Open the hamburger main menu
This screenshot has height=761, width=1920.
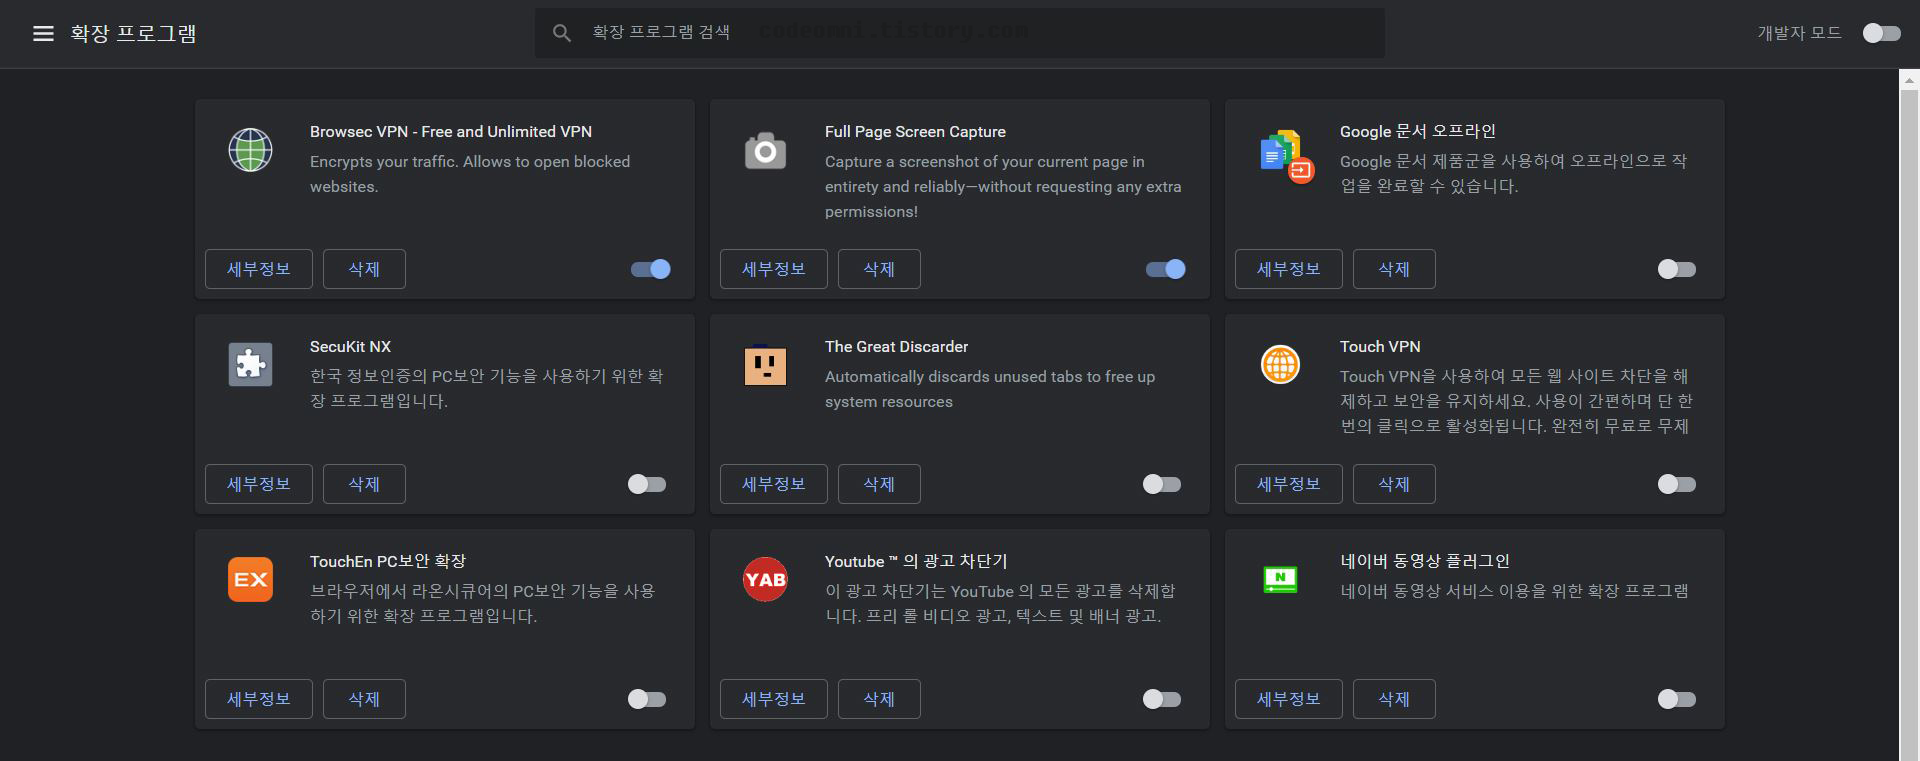[x=43, y=34]
